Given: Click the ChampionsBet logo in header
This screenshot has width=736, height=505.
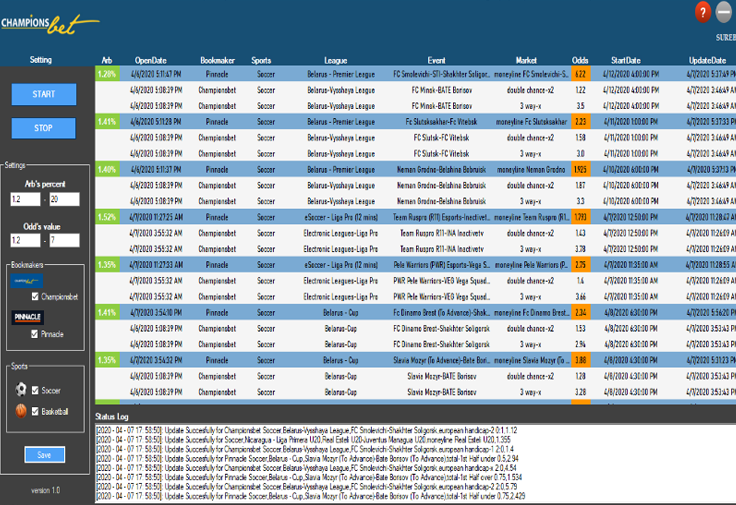Looking at the screenshot, I should [x=50, y=24].
